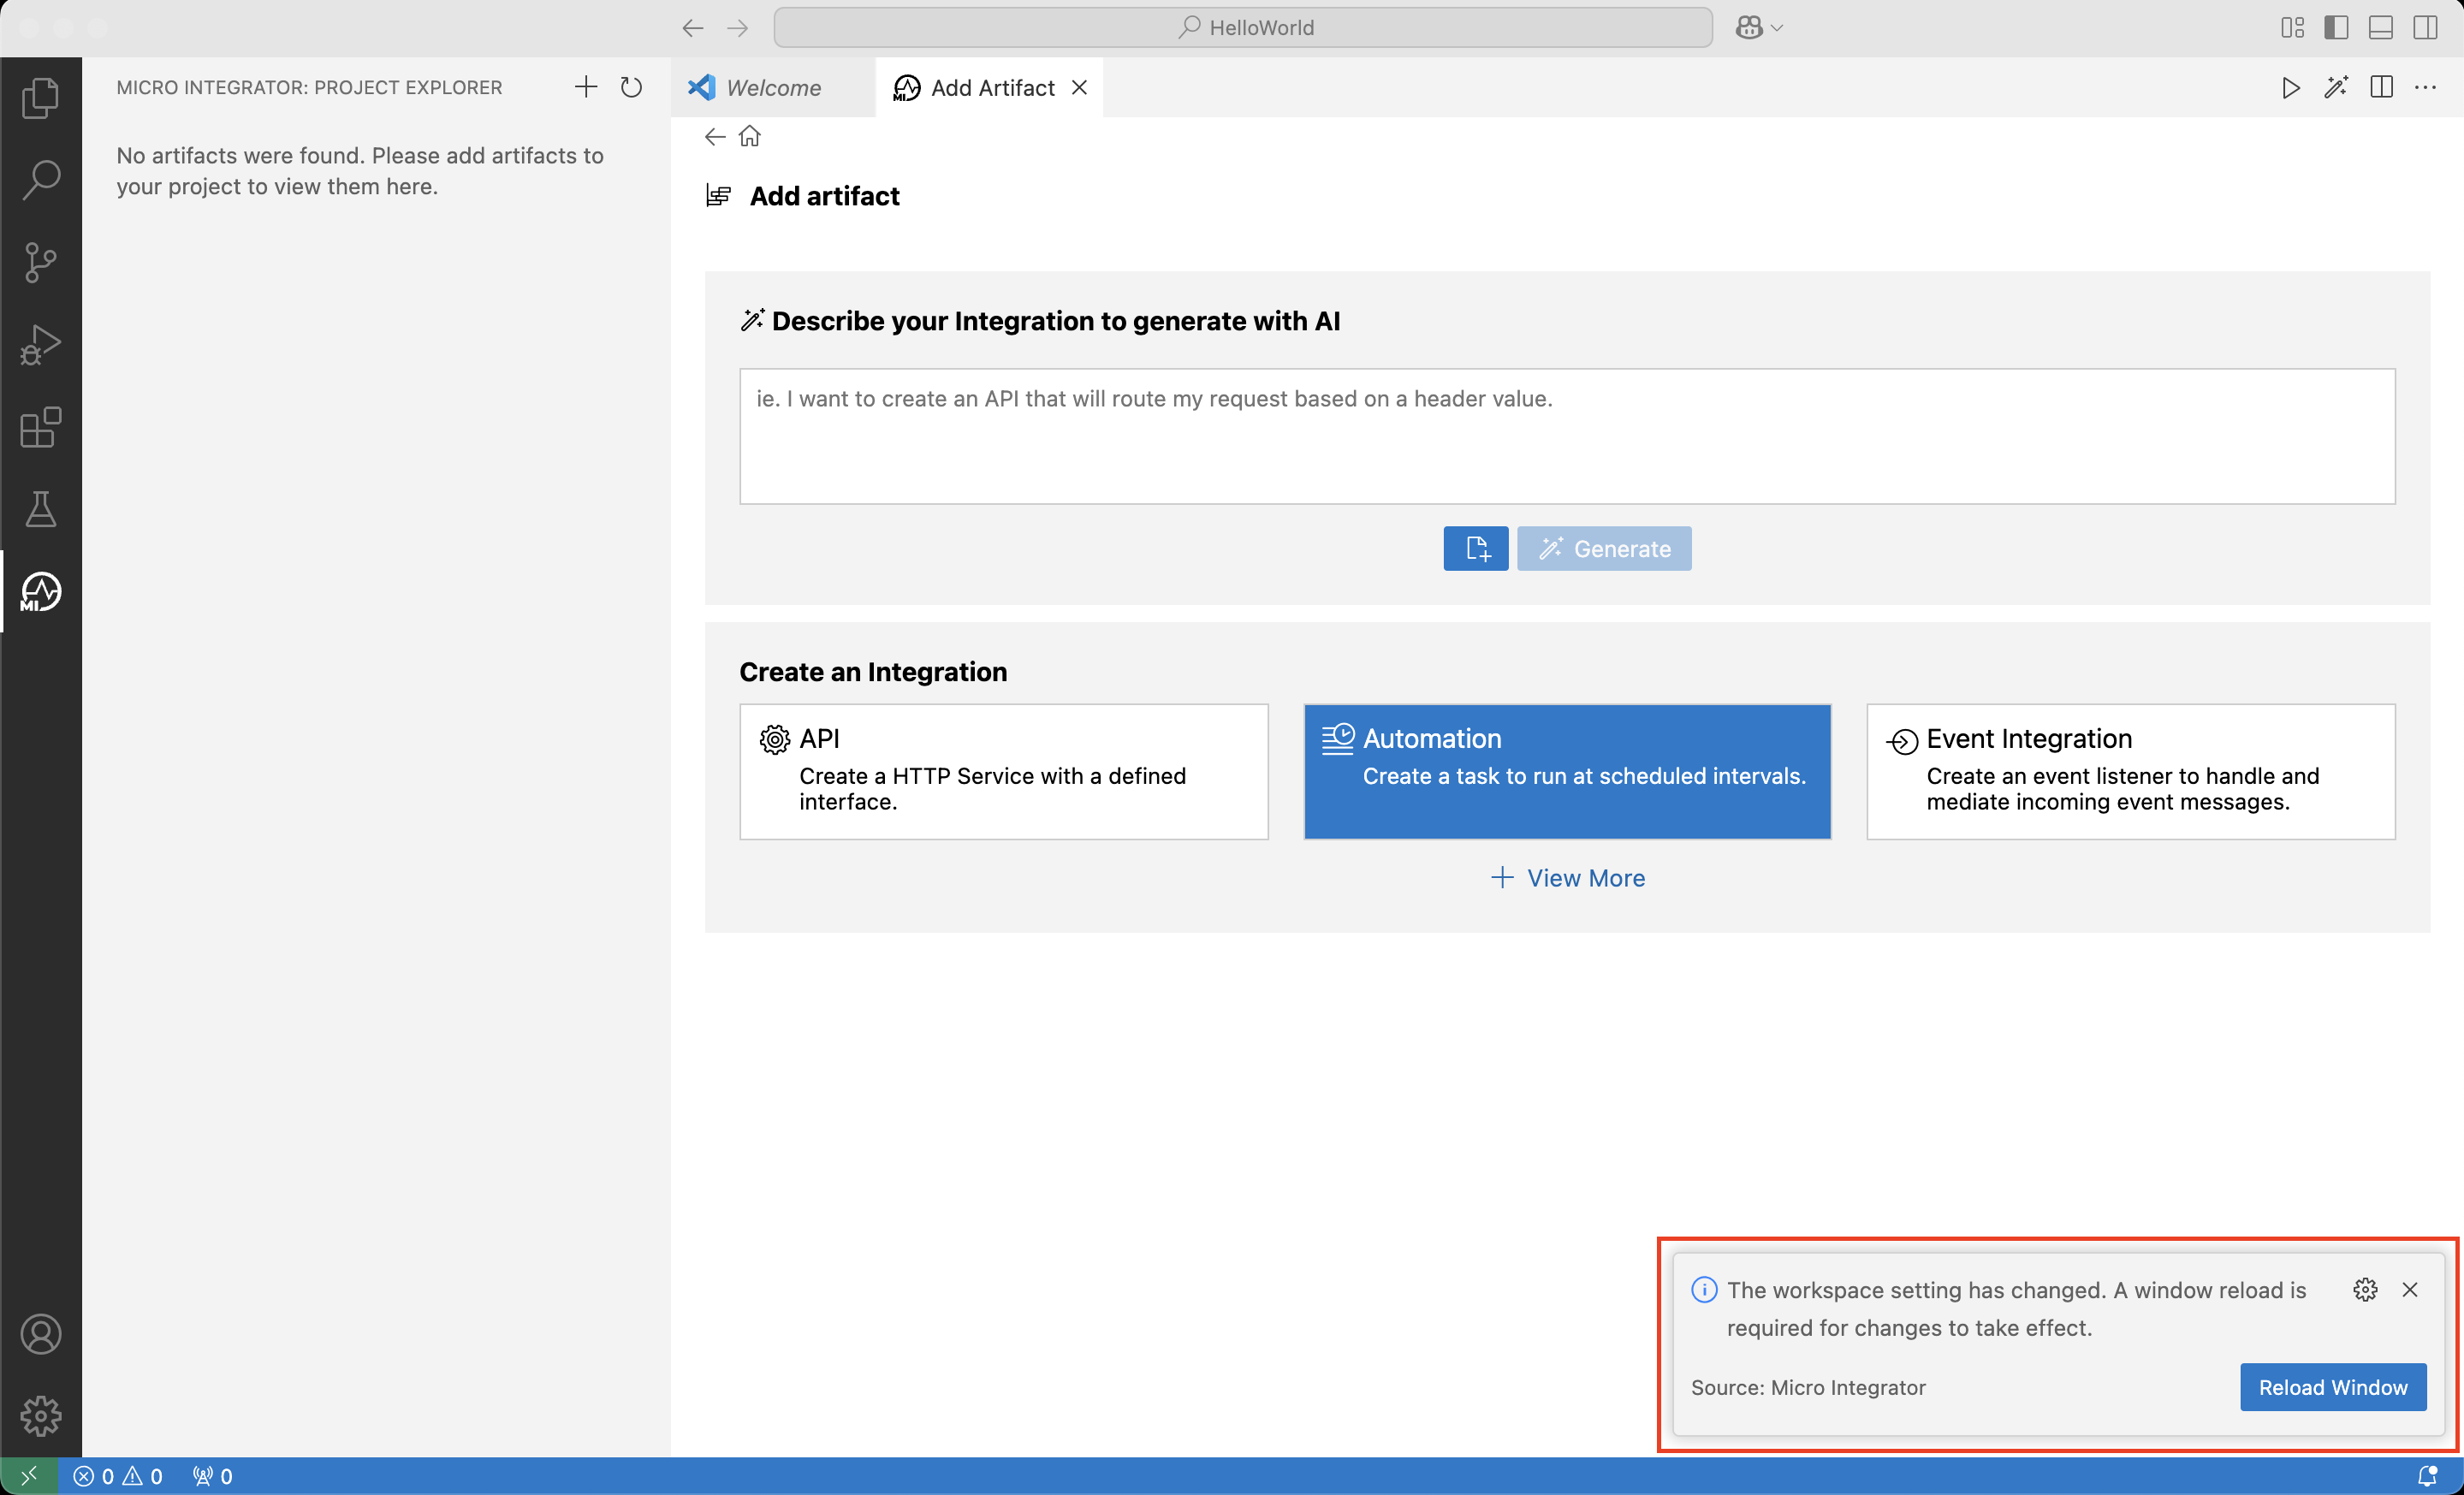Go forward using the title bar arrow
The image size is (2464, 1495).
(x=738, y=28)
